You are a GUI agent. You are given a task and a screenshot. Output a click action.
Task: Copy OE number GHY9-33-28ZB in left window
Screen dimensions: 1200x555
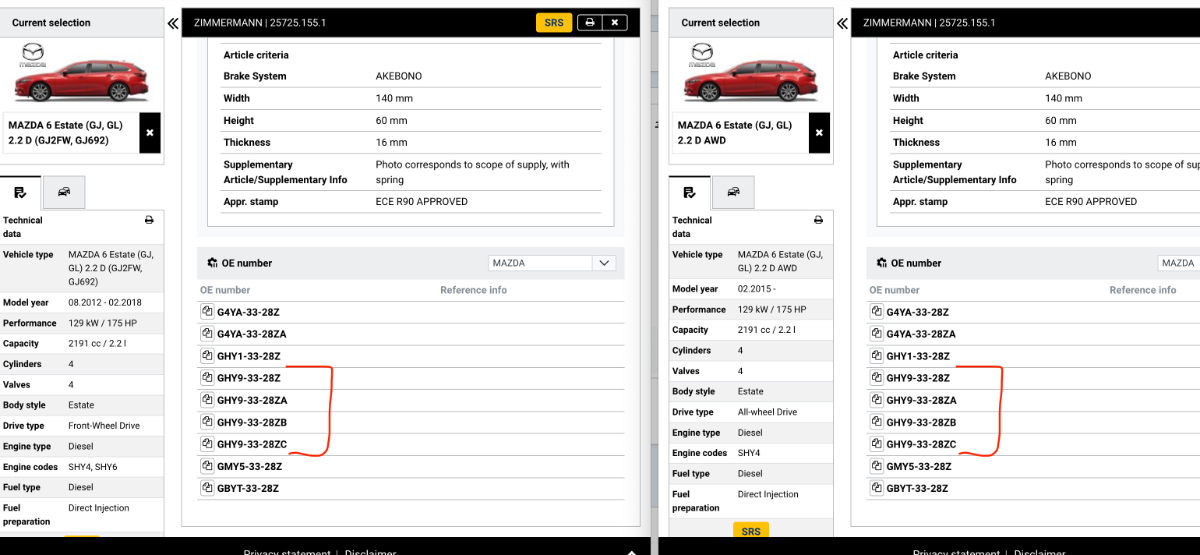click(x=208, y=422)
